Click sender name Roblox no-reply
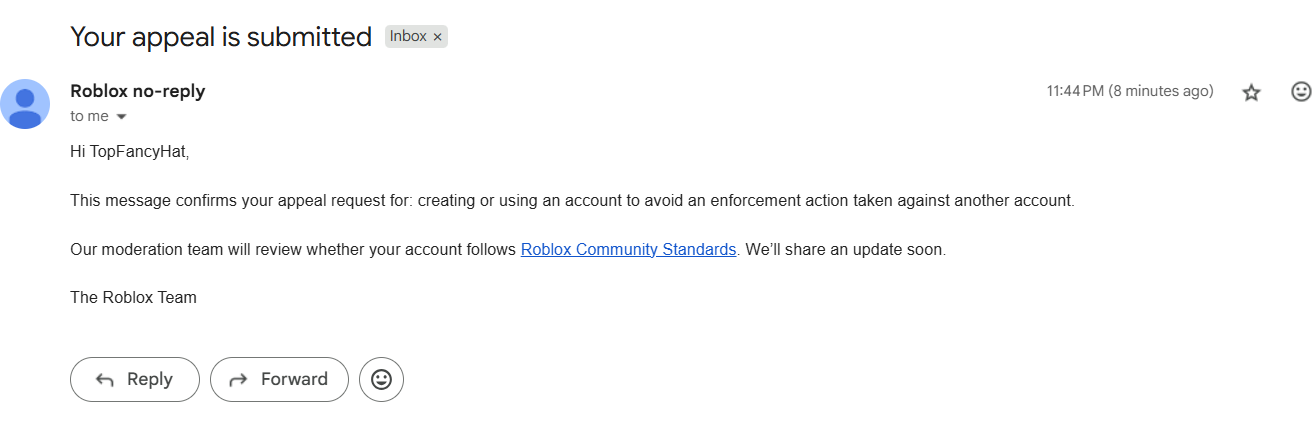The width and height of the screenshot is (1315, 426). pyautogui.click(x=137, y=91)
